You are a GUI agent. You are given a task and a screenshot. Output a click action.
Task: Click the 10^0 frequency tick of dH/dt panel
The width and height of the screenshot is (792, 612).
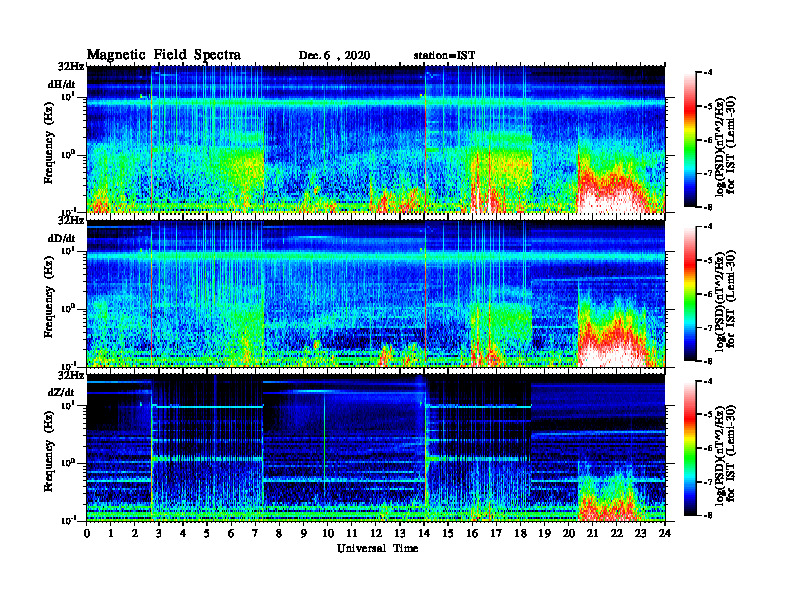[67, 155]
